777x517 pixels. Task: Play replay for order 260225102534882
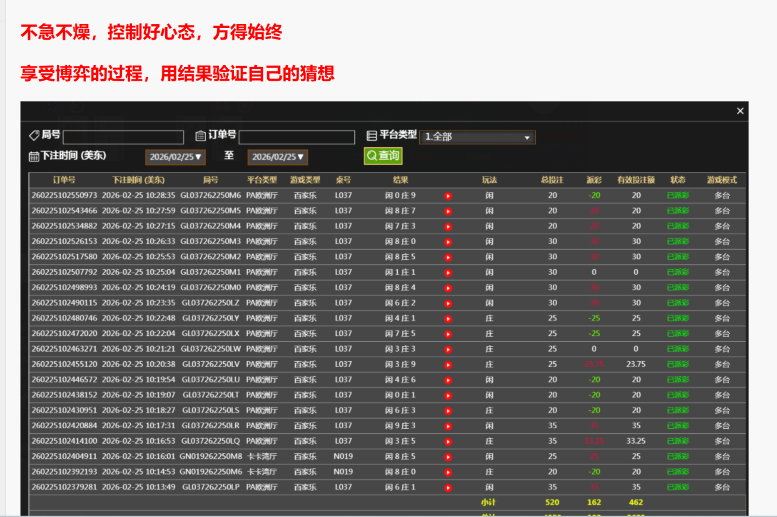point(448,227)
